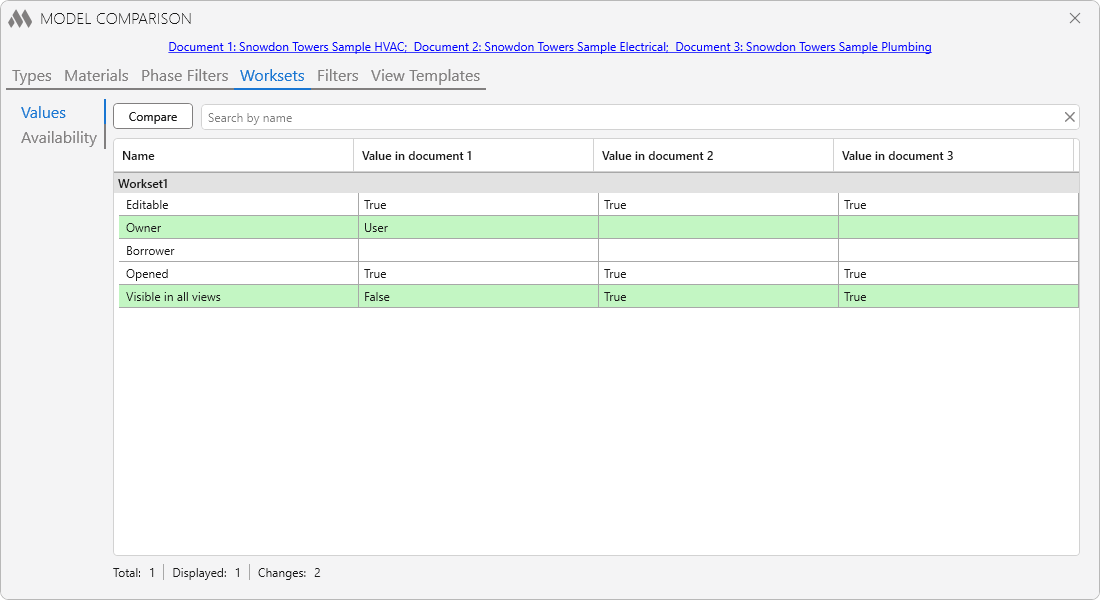Click the Value in document 3 column header

click(953, 156)
